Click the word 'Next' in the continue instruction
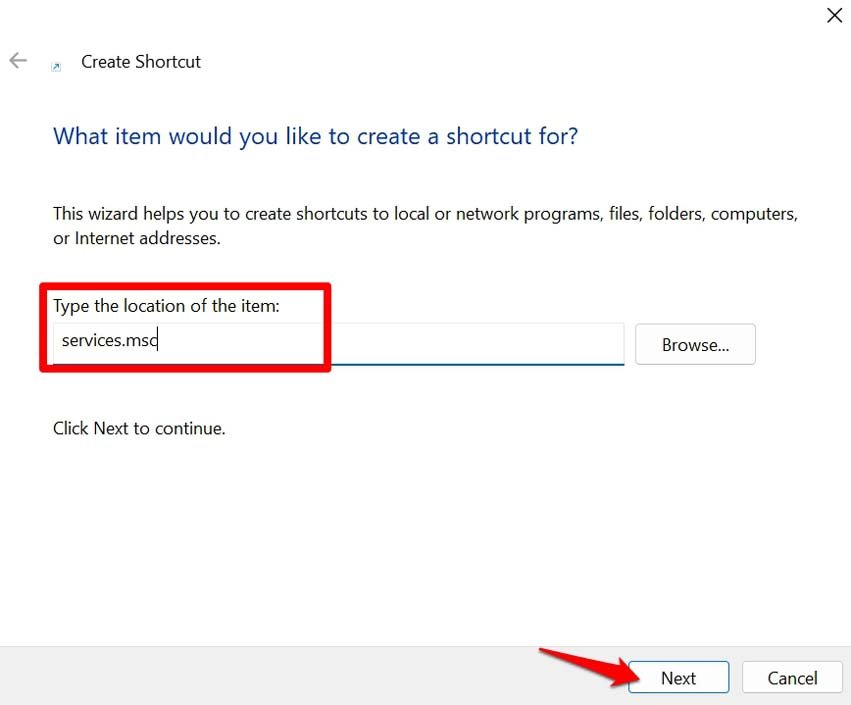 (x=111, y=428)
